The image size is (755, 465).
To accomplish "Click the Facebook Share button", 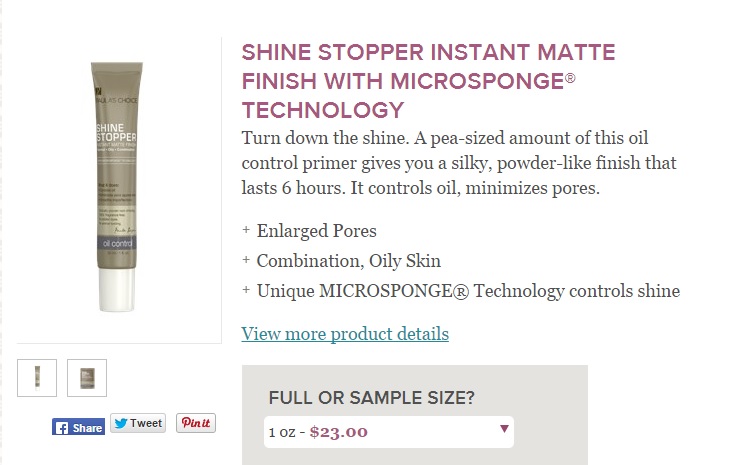I will pos(79,426).
